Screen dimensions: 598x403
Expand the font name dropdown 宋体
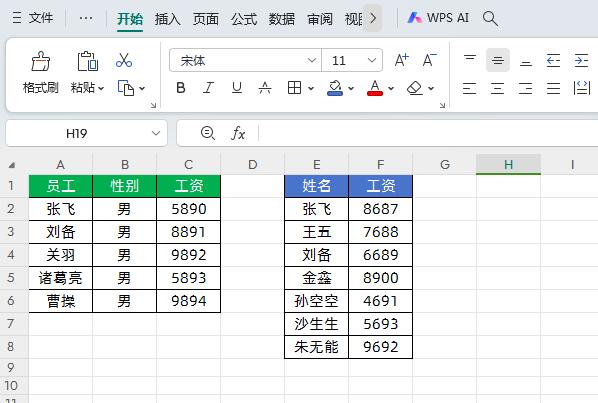tap(312, 60)
